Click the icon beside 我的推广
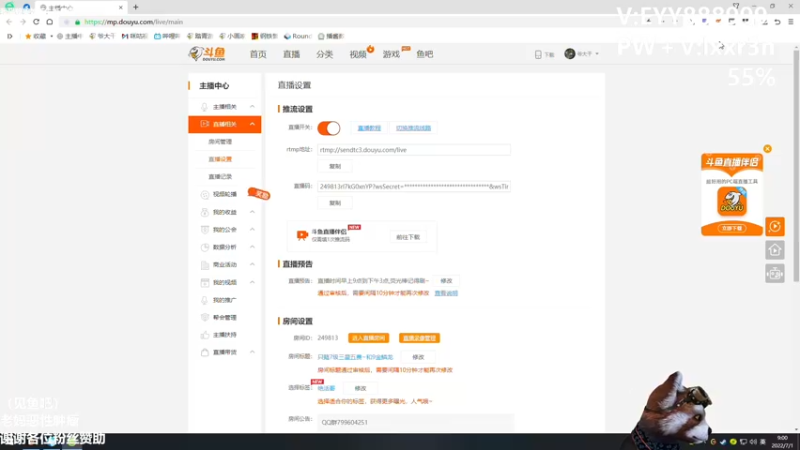The height and width of the screenshot is (450, 800). [x=205, y=300]
